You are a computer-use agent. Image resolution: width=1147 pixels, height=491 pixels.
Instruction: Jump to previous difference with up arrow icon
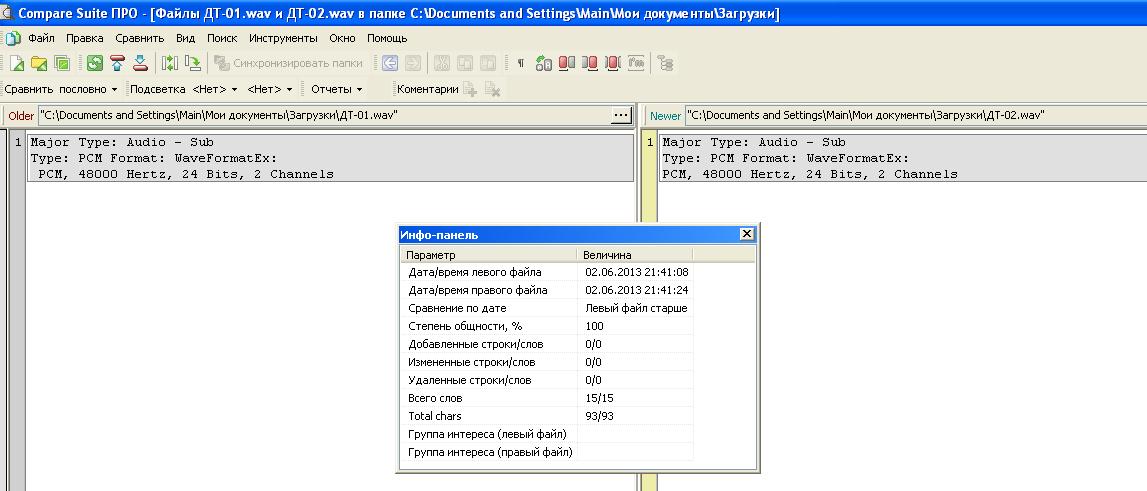(118, 63)
